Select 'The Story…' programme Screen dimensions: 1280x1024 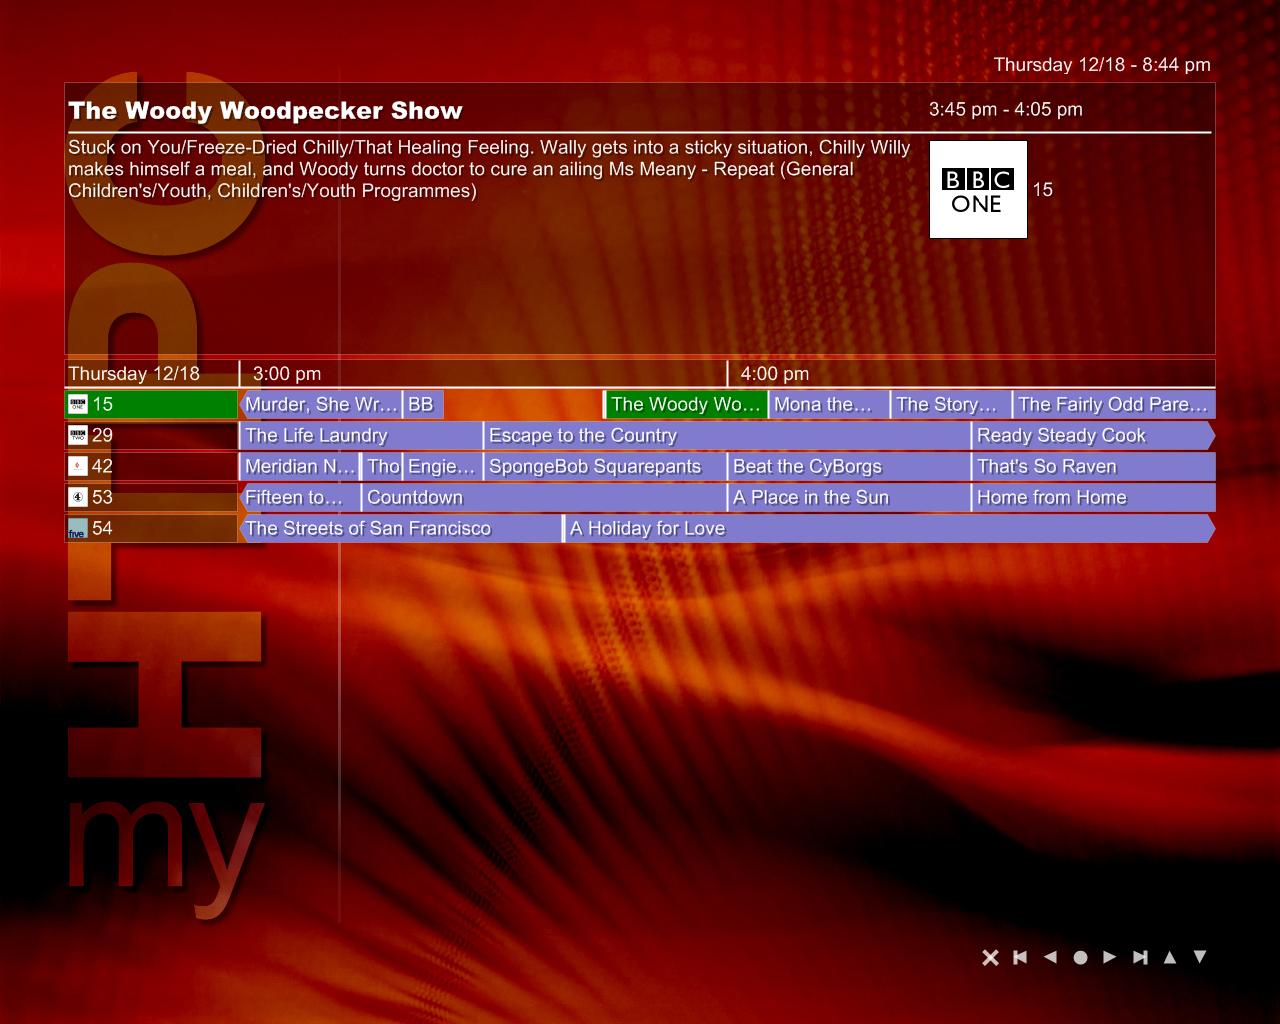tap(951, 405)
